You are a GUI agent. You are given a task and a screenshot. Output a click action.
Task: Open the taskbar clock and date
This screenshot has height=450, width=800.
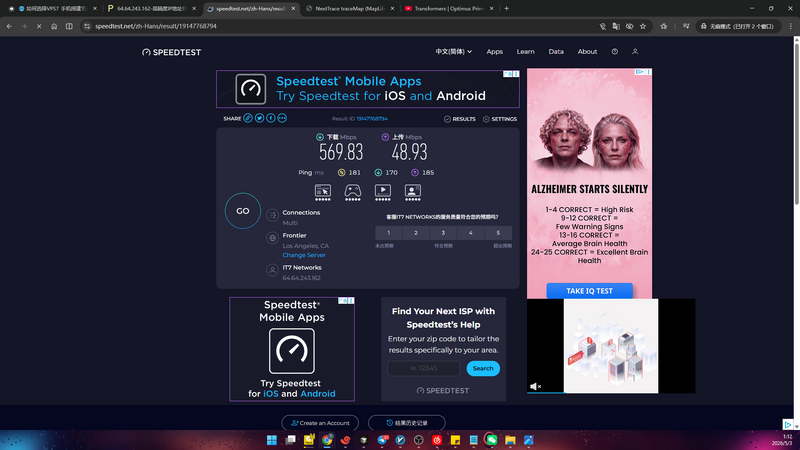782,440
